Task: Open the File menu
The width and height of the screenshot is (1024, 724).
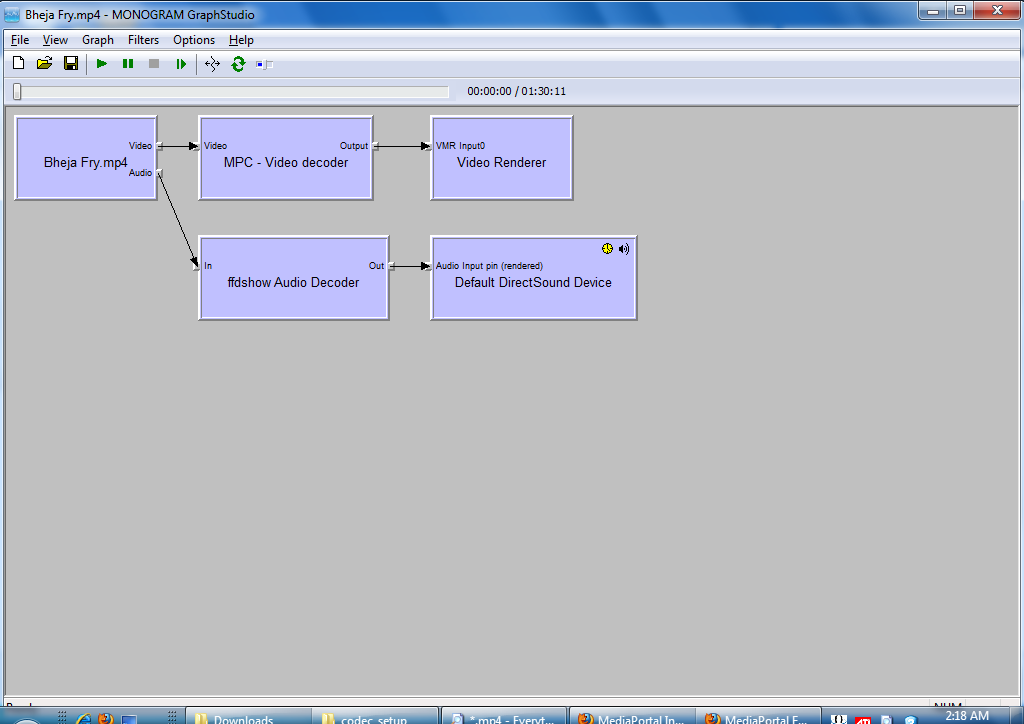Action: pyautogui.click(x=20, y=40)
